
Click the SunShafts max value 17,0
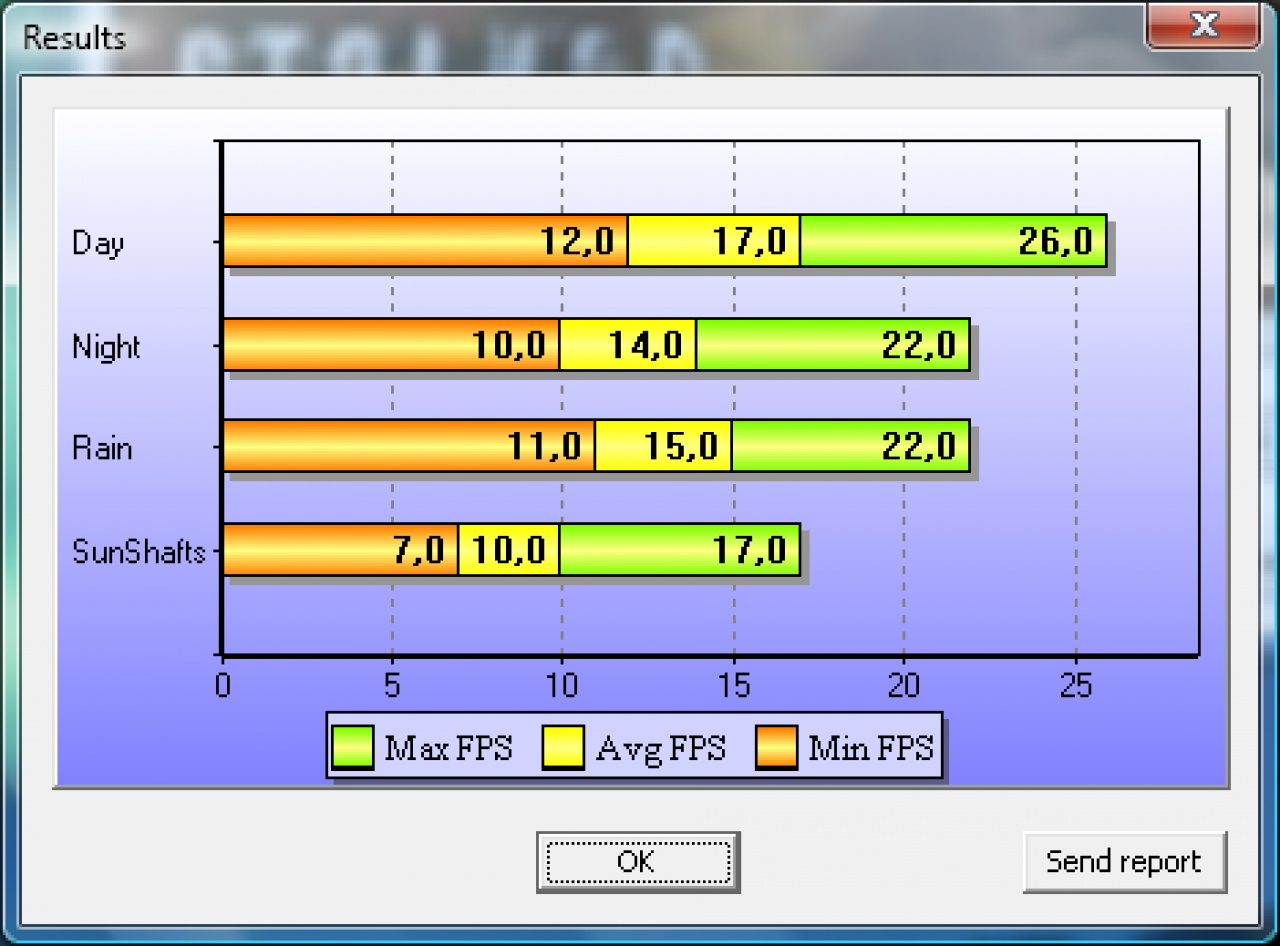(x=749, y=549)
